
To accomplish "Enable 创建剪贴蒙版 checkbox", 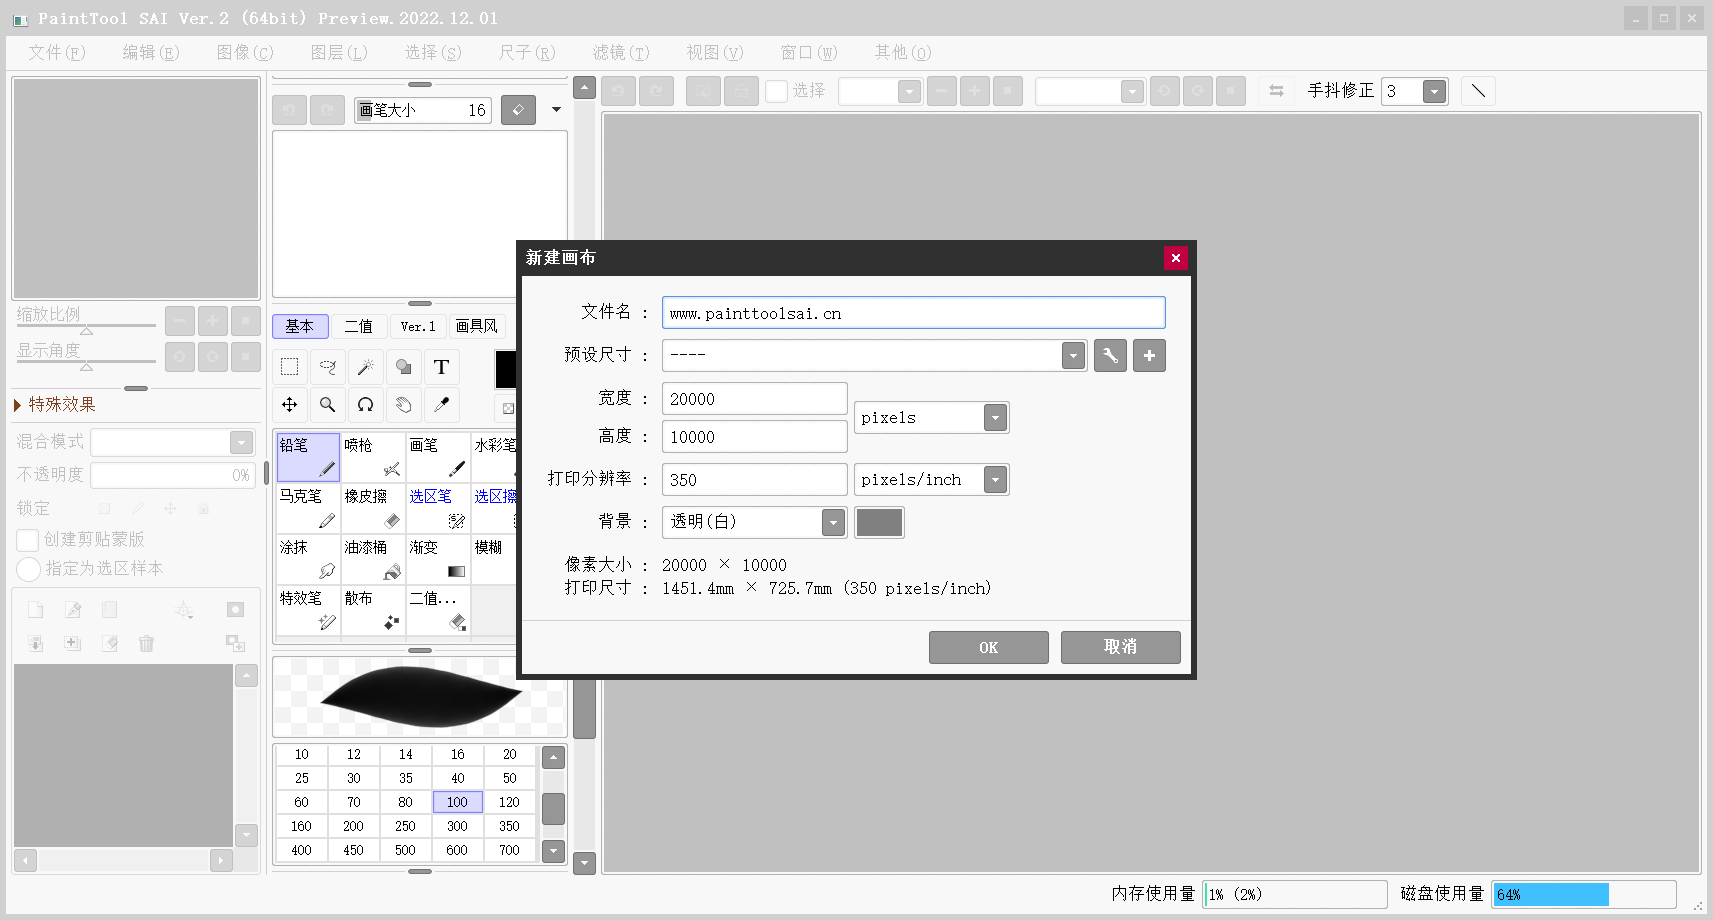I will click(x=28, y=540).
